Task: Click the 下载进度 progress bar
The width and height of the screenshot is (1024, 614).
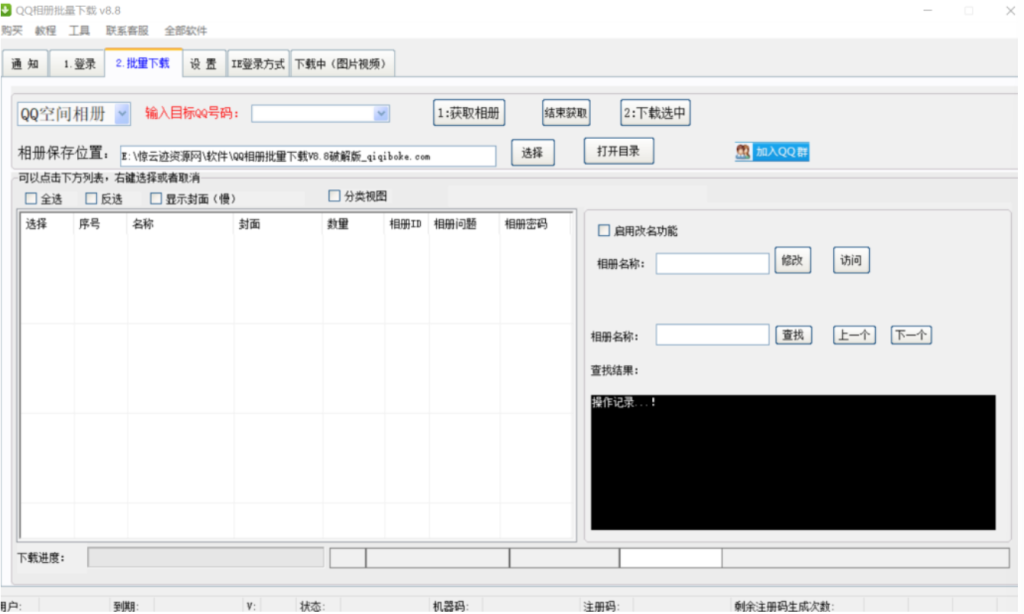Action: click(205, 558)
